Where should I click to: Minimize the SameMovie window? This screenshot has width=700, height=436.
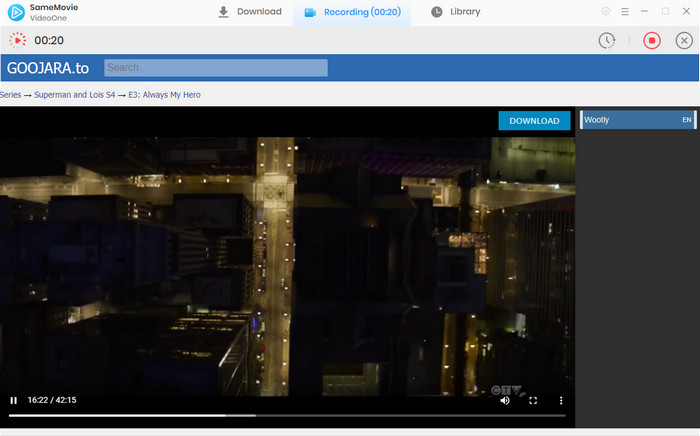(x=644, y=11)
